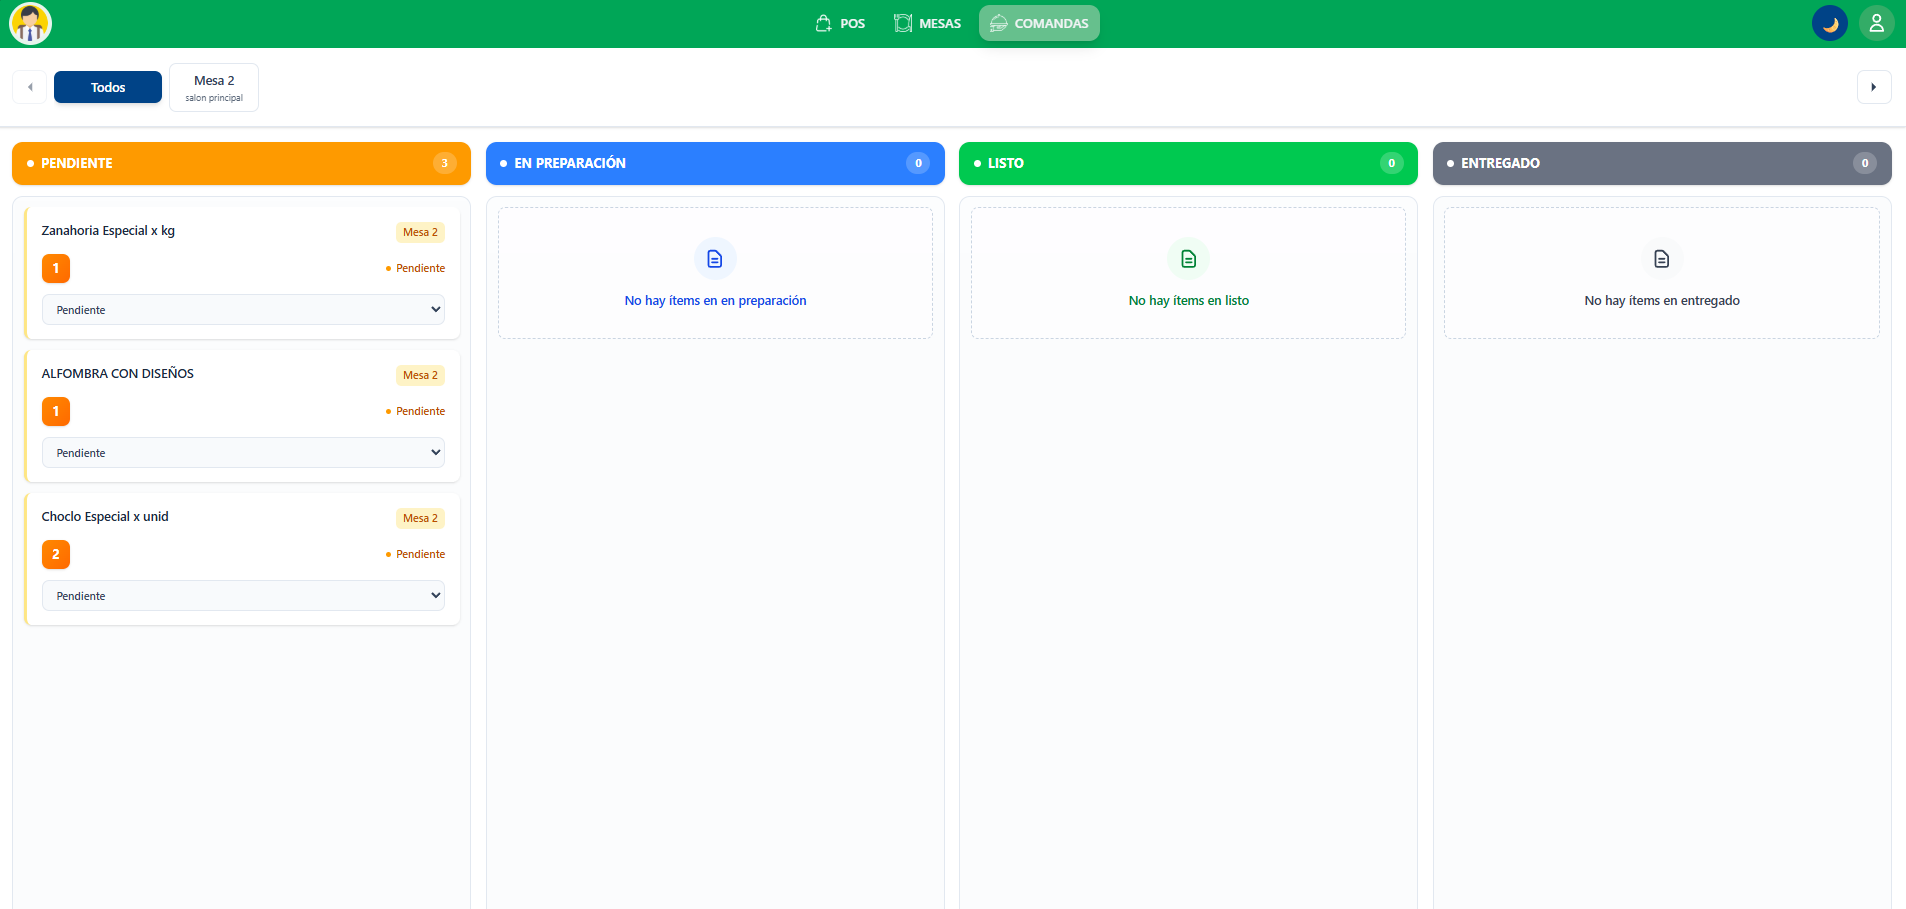This screenshot has width=1906, height=909.
Task: Open status dropdown for ALFOMBRA CON DISEÑOS
Action: pyautogui.click(x=243, y=453)
